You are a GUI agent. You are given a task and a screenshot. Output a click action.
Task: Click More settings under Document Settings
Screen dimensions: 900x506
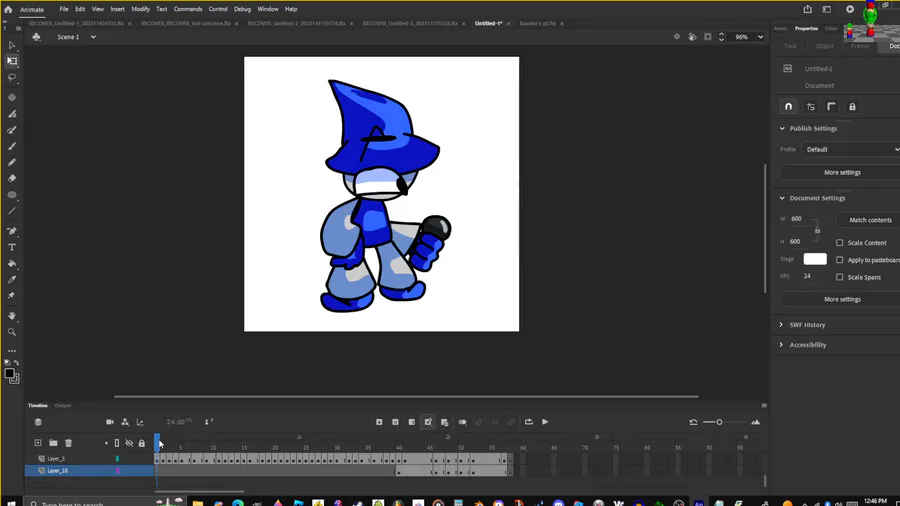coord(842,299)
